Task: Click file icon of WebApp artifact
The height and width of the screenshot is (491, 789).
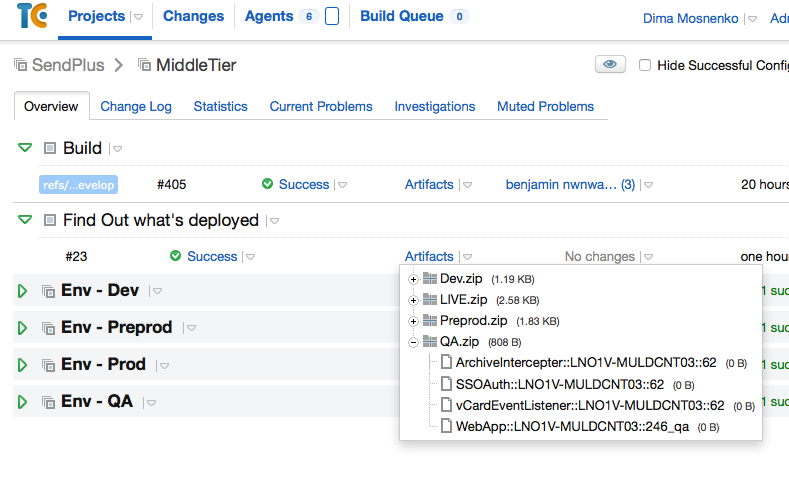Action: coord(446,426)
